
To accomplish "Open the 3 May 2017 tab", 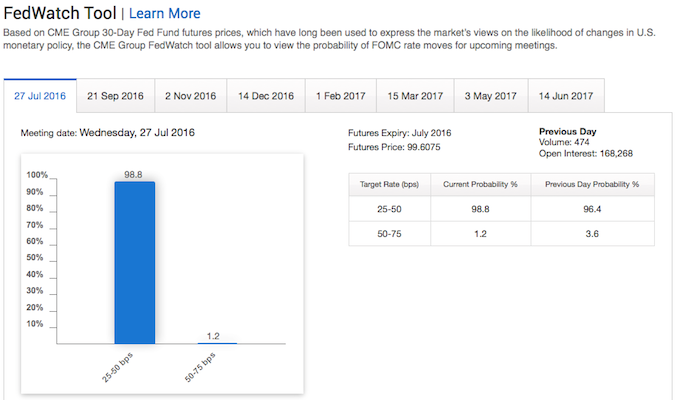I will (x=491, y=96).
